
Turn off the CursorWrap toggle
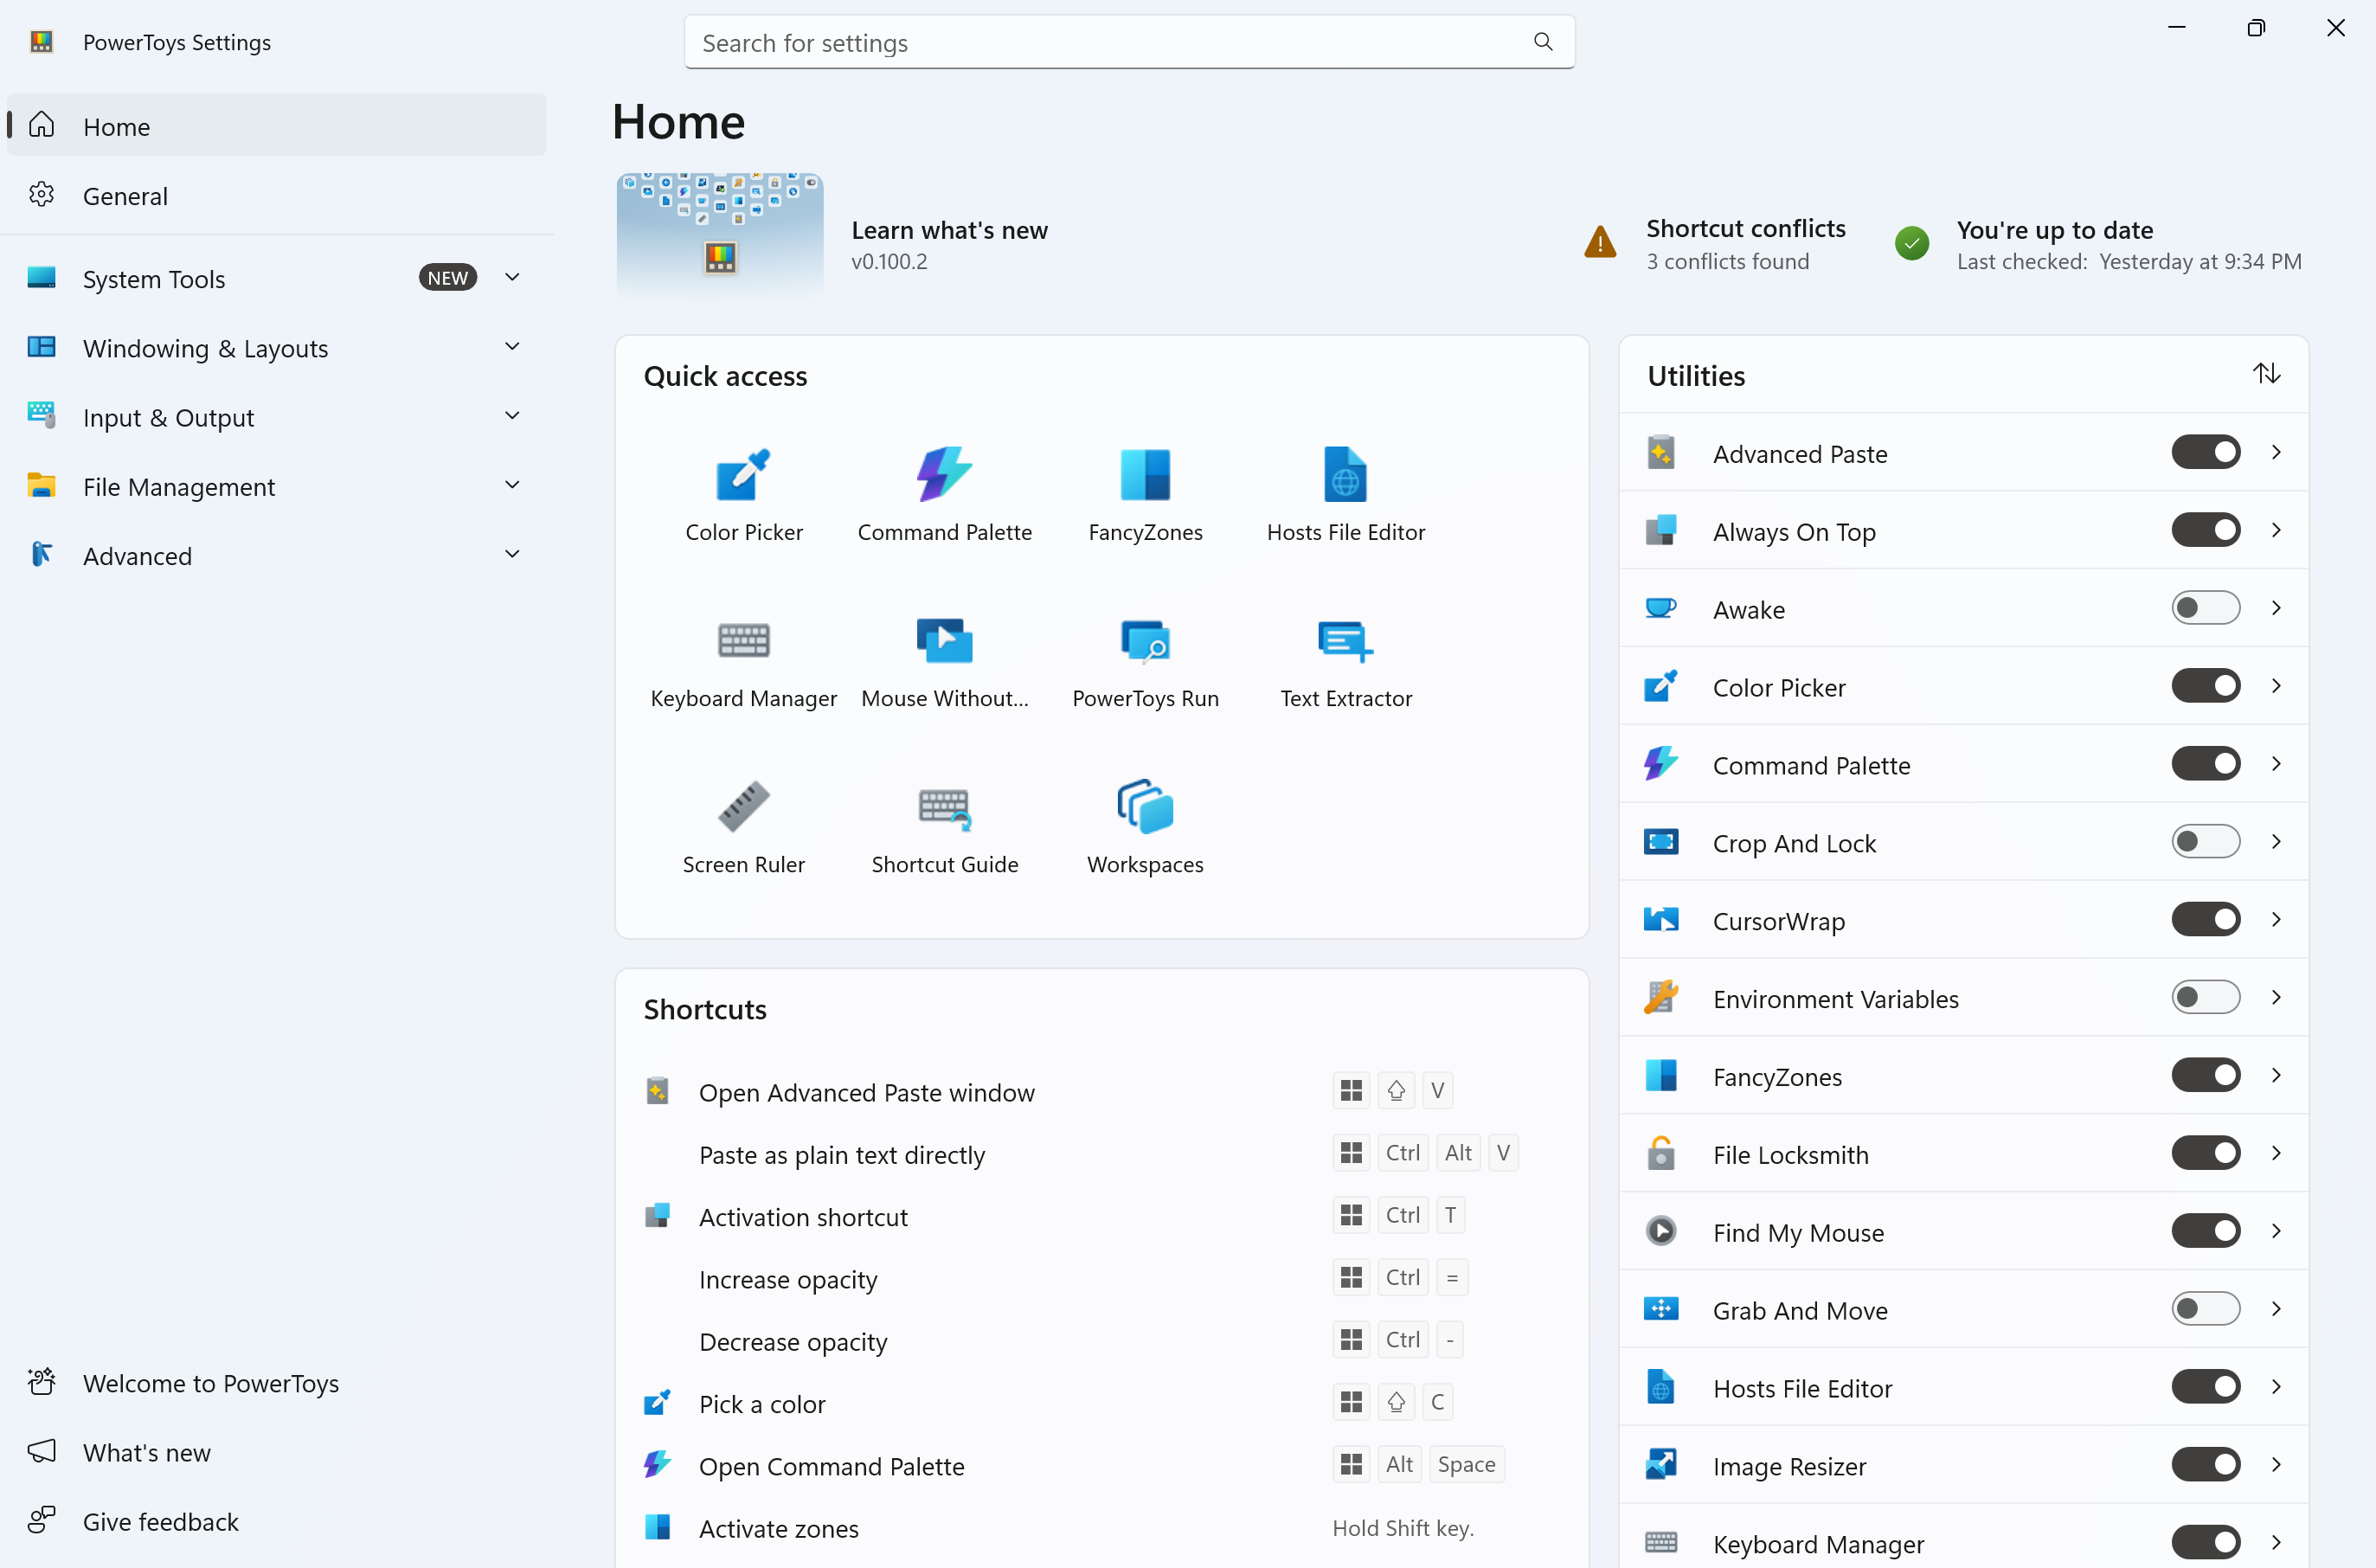[x=2205, y=920]
